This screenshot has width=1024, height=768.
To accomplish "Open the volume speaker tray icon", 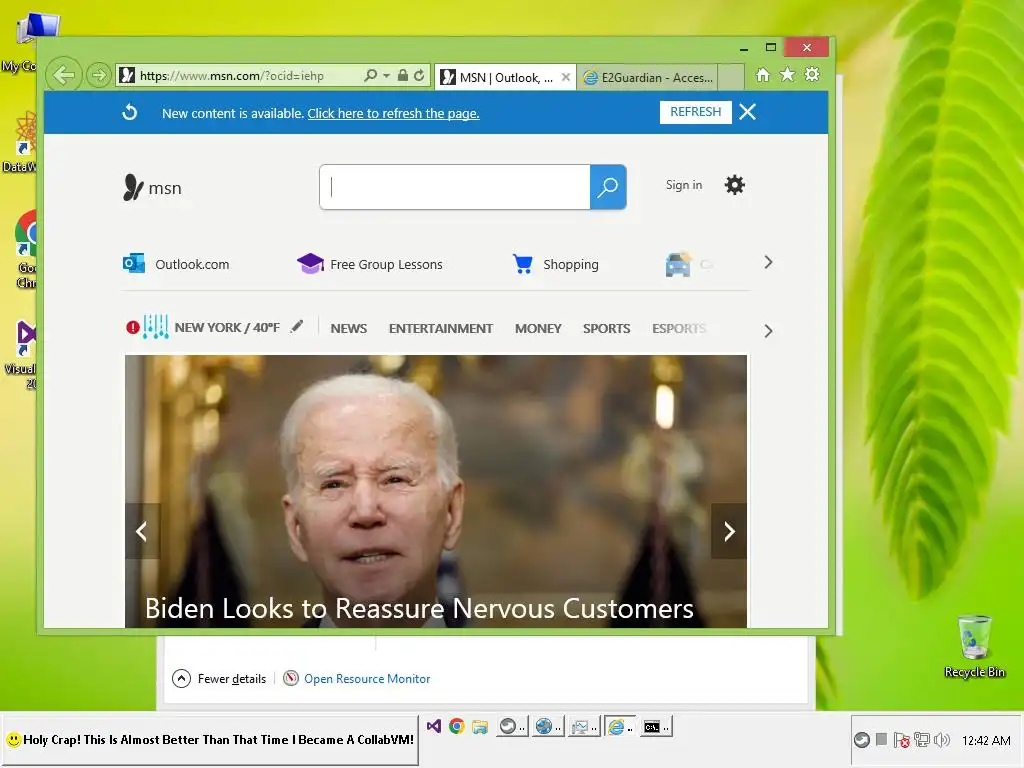I will [x=942, y=740].
